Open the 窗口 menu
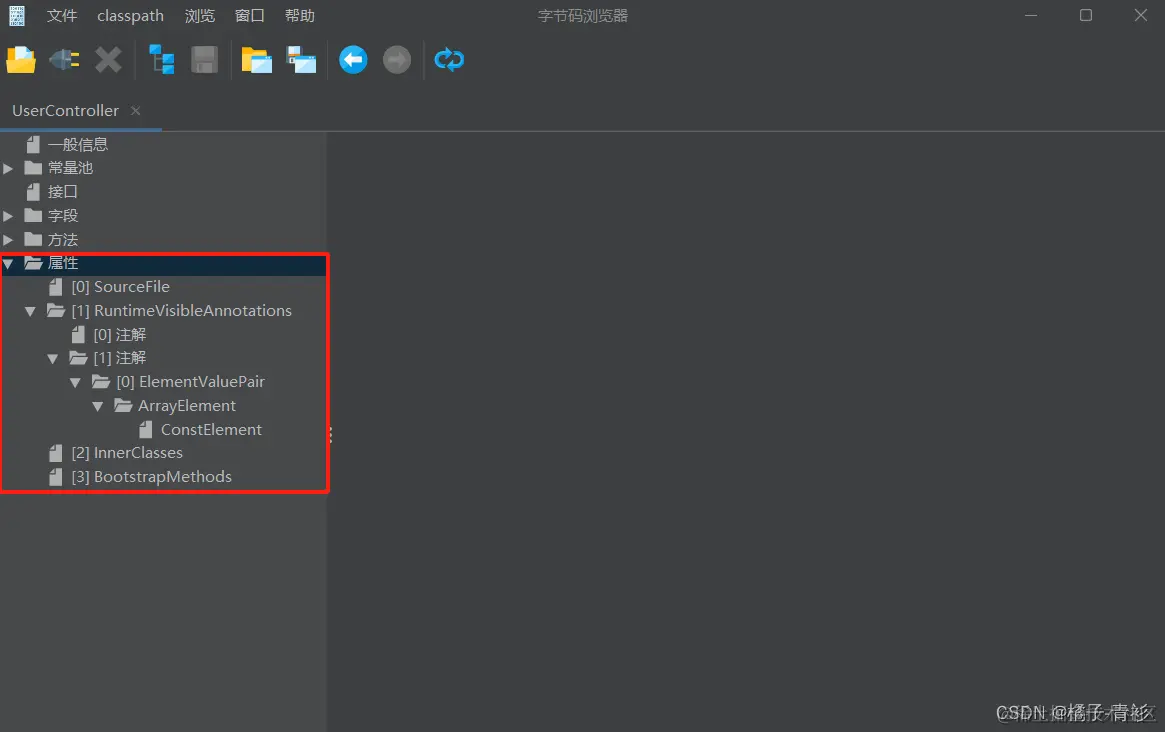The image size is (1165, 732). coord(249,16)
